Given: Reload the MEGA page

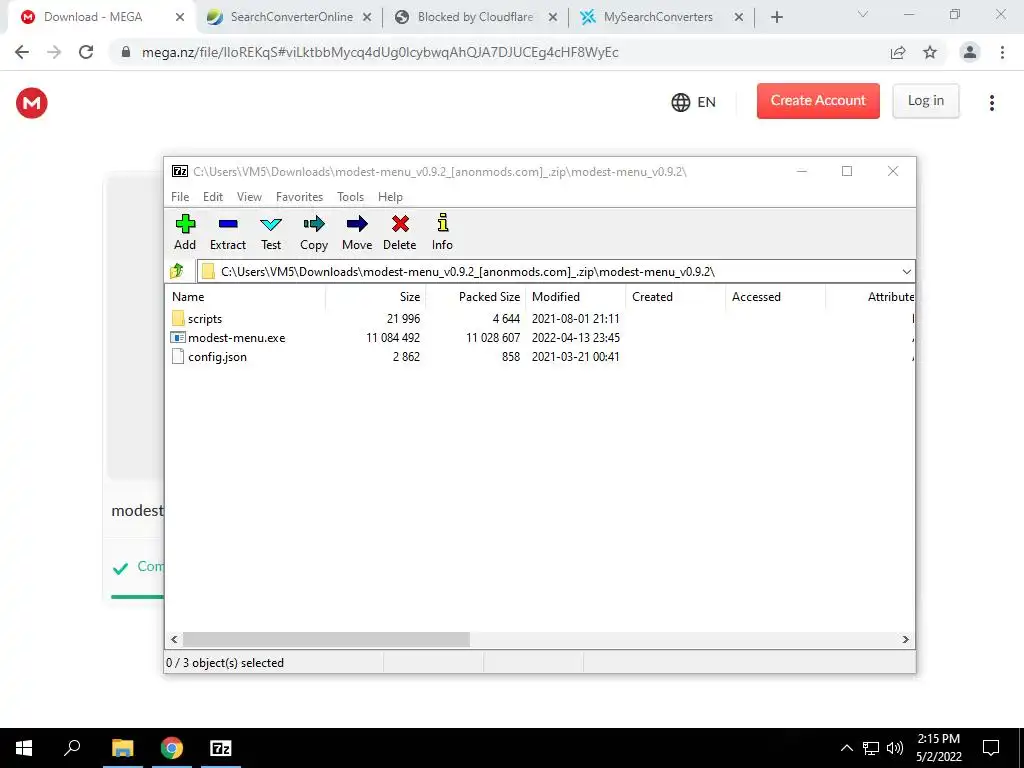Looking at the screenshot, I should [86, 52].
